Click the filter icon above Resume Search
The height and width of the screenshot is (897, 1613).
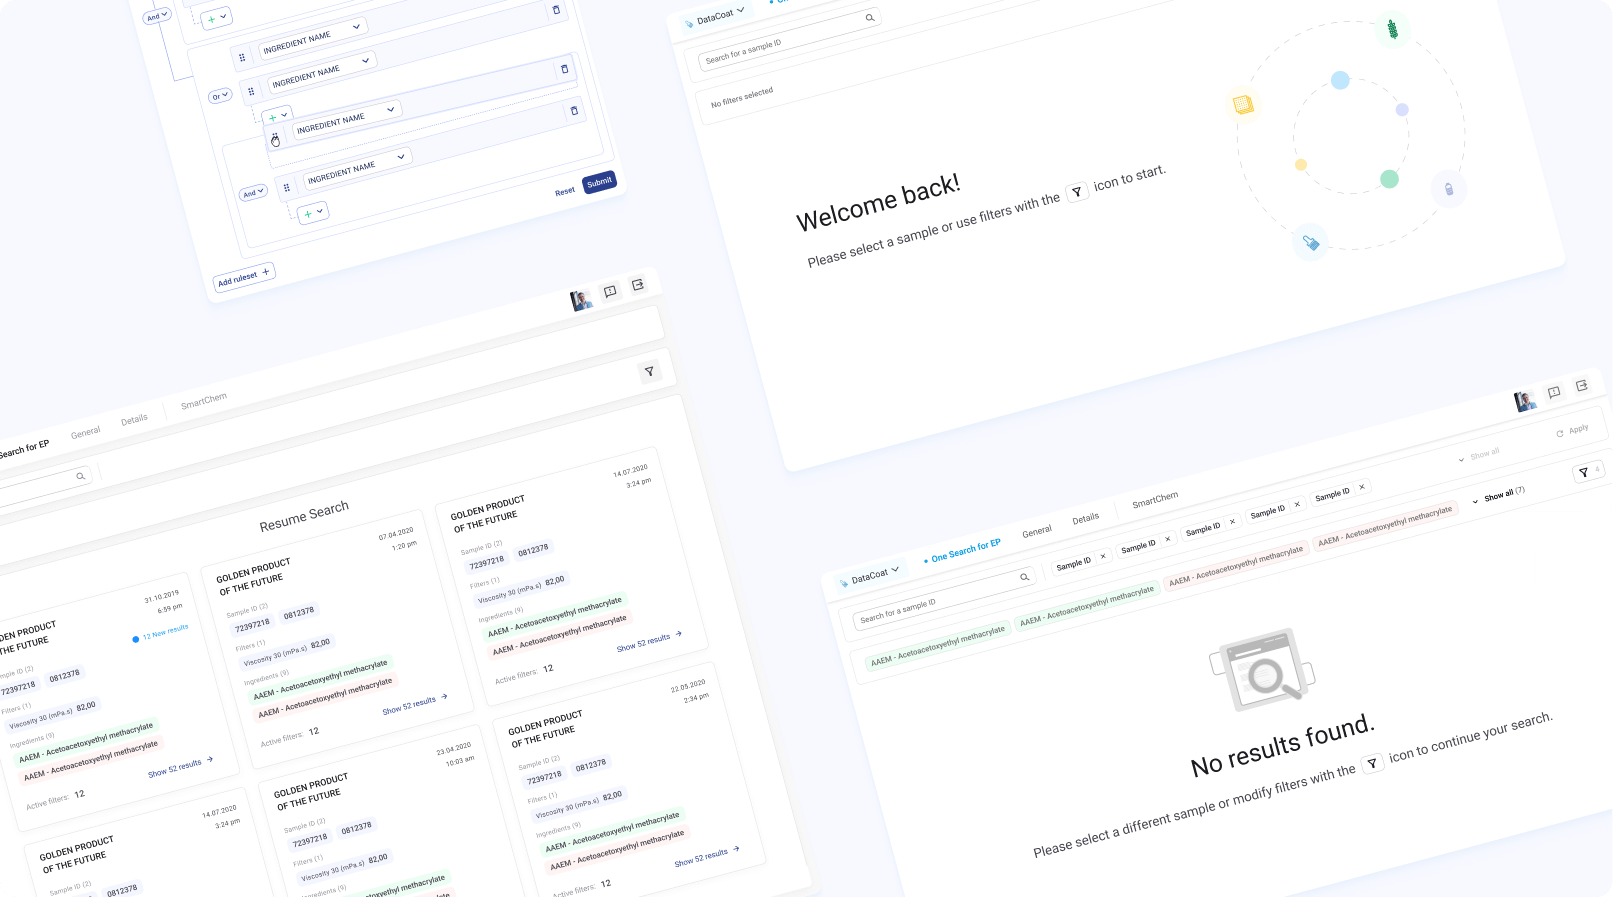pos(649,371)
